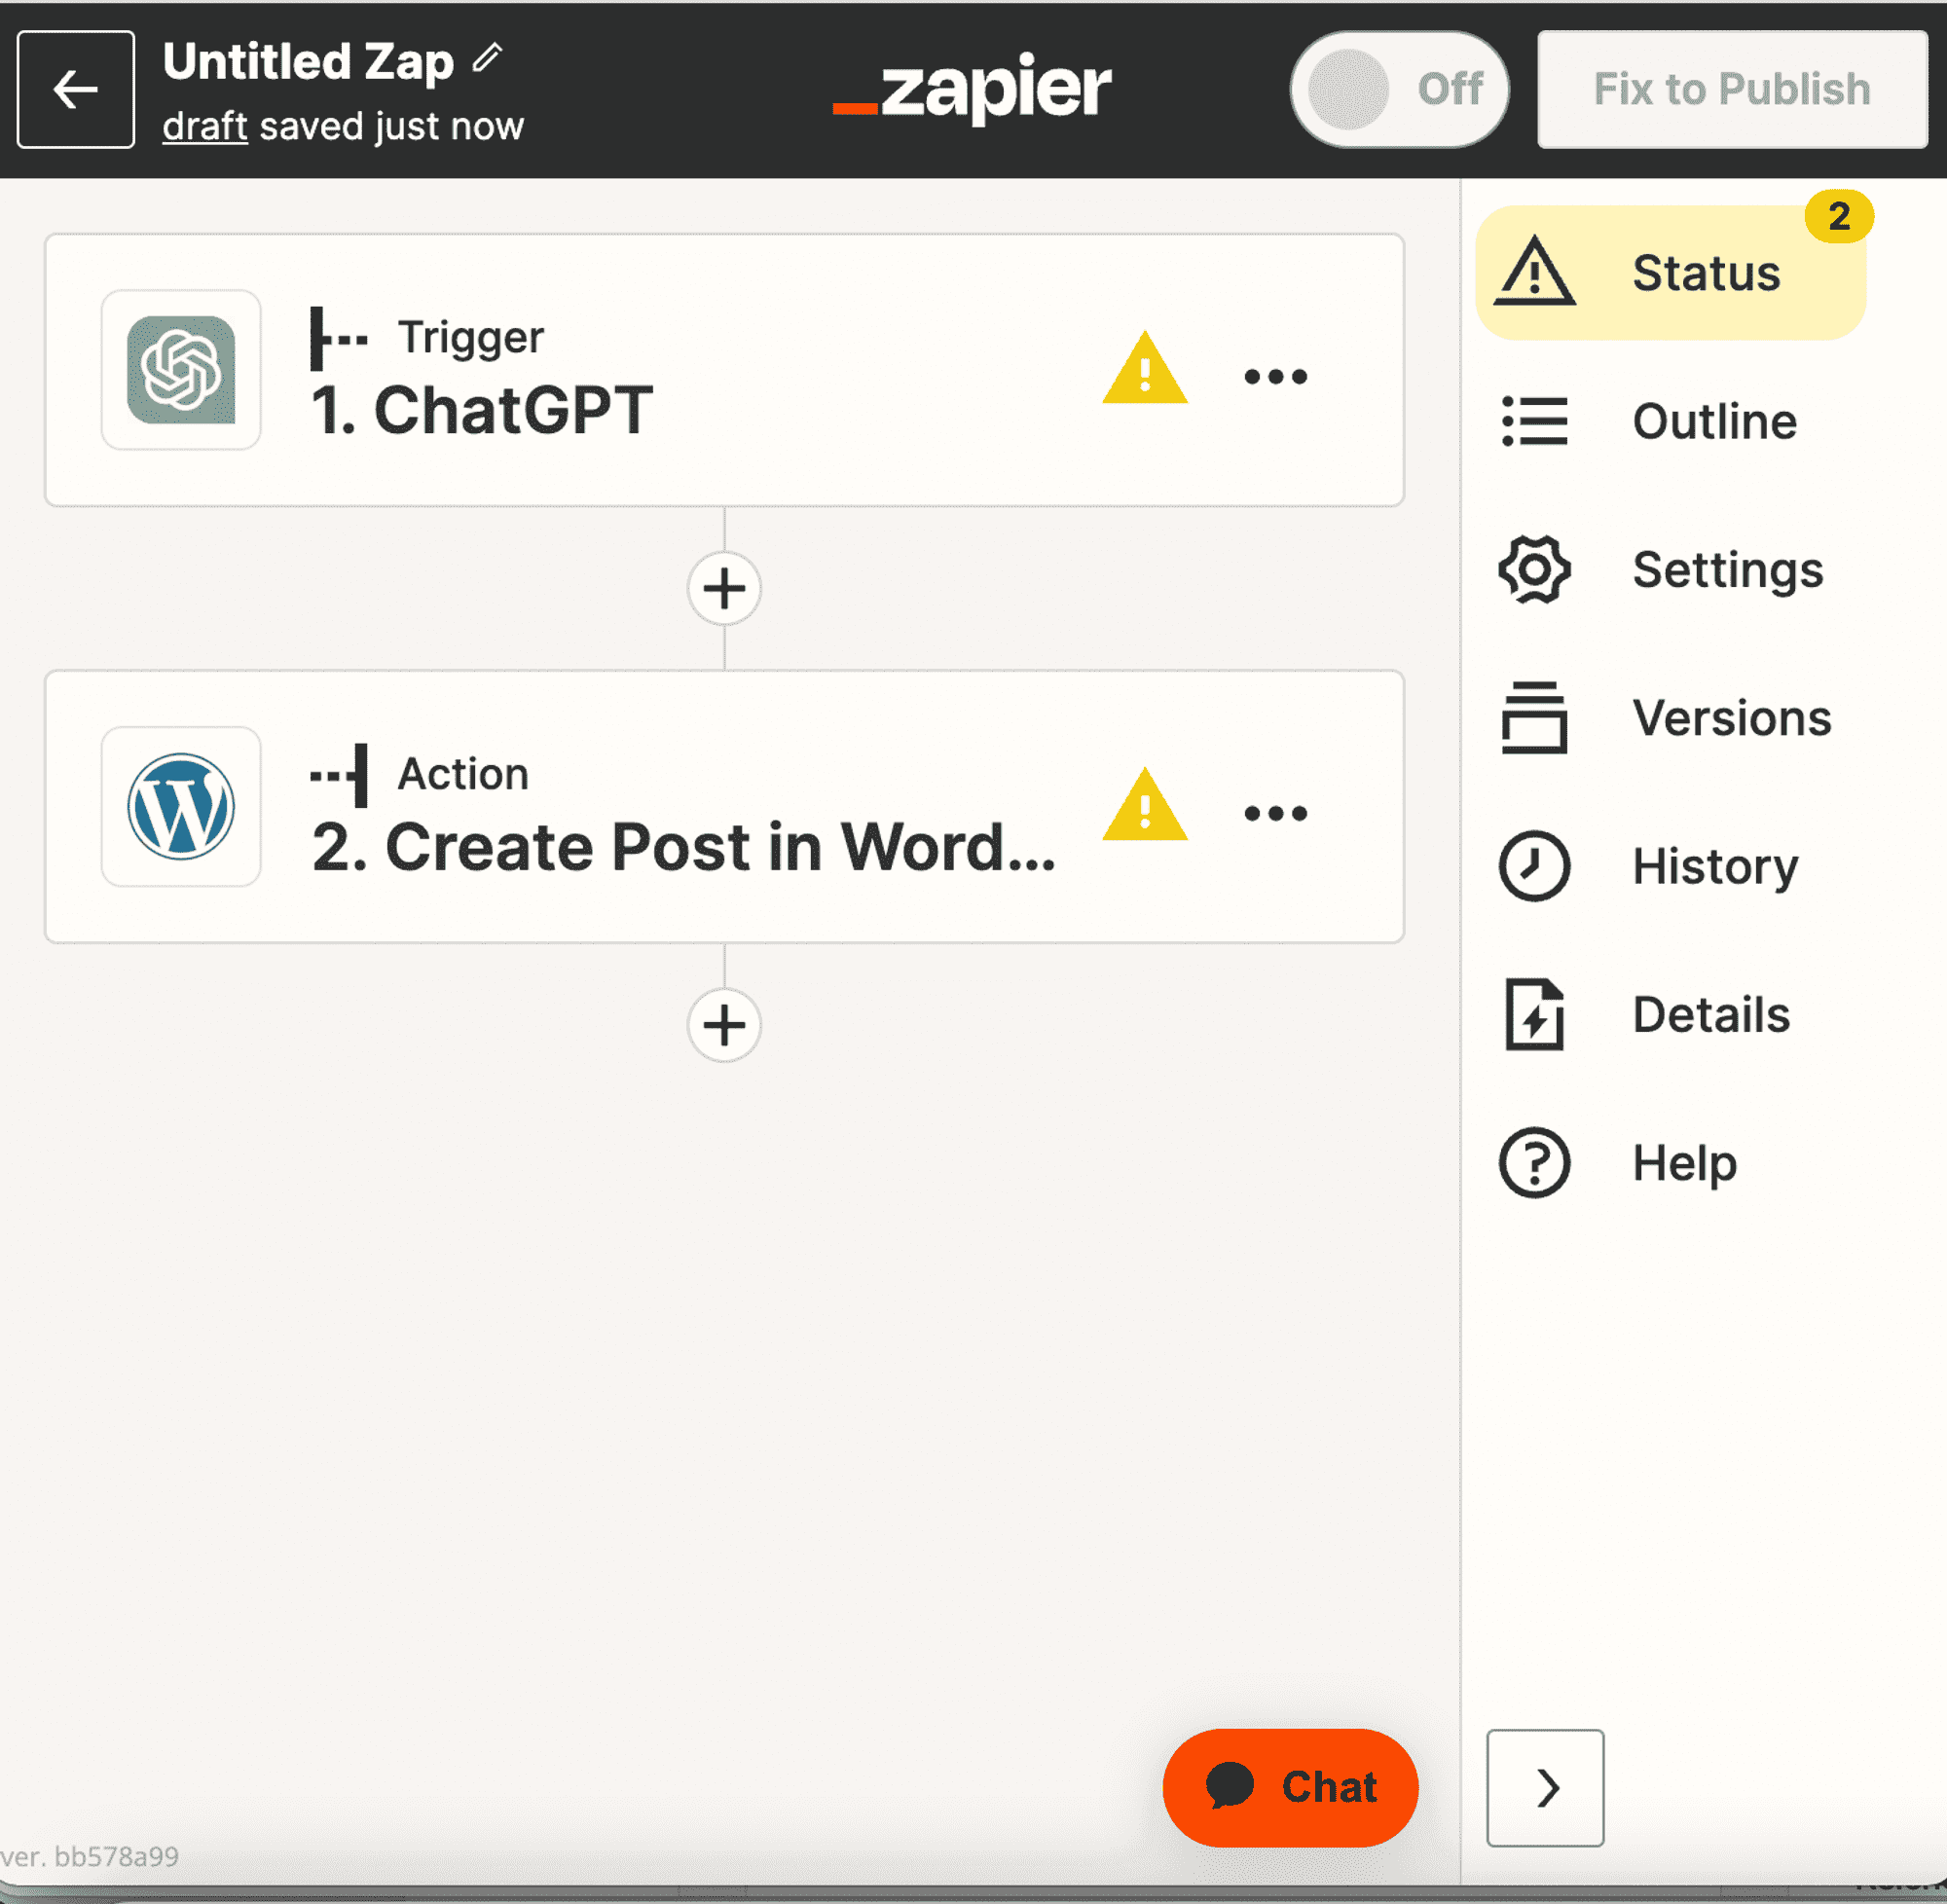View warning on ChatGPT trigger step
Viewport: 1947px width, 1904px height.
tap(1145, 369)
